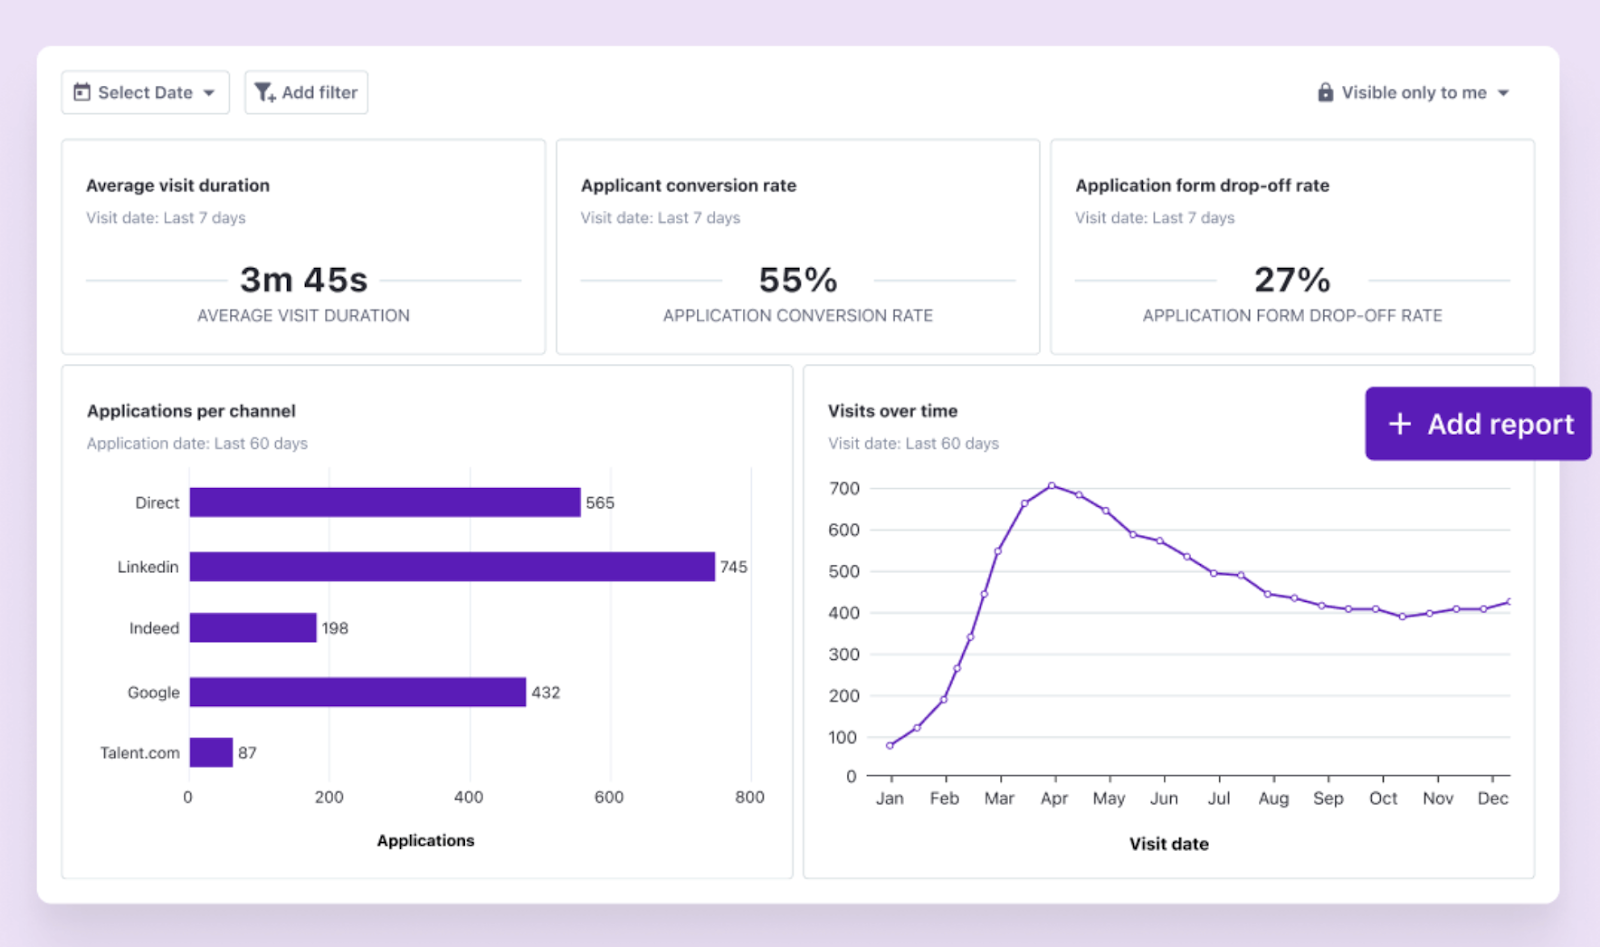Click the Direct channel label
This screenshot has width=1600, height=947.
[x=156, y=503]
